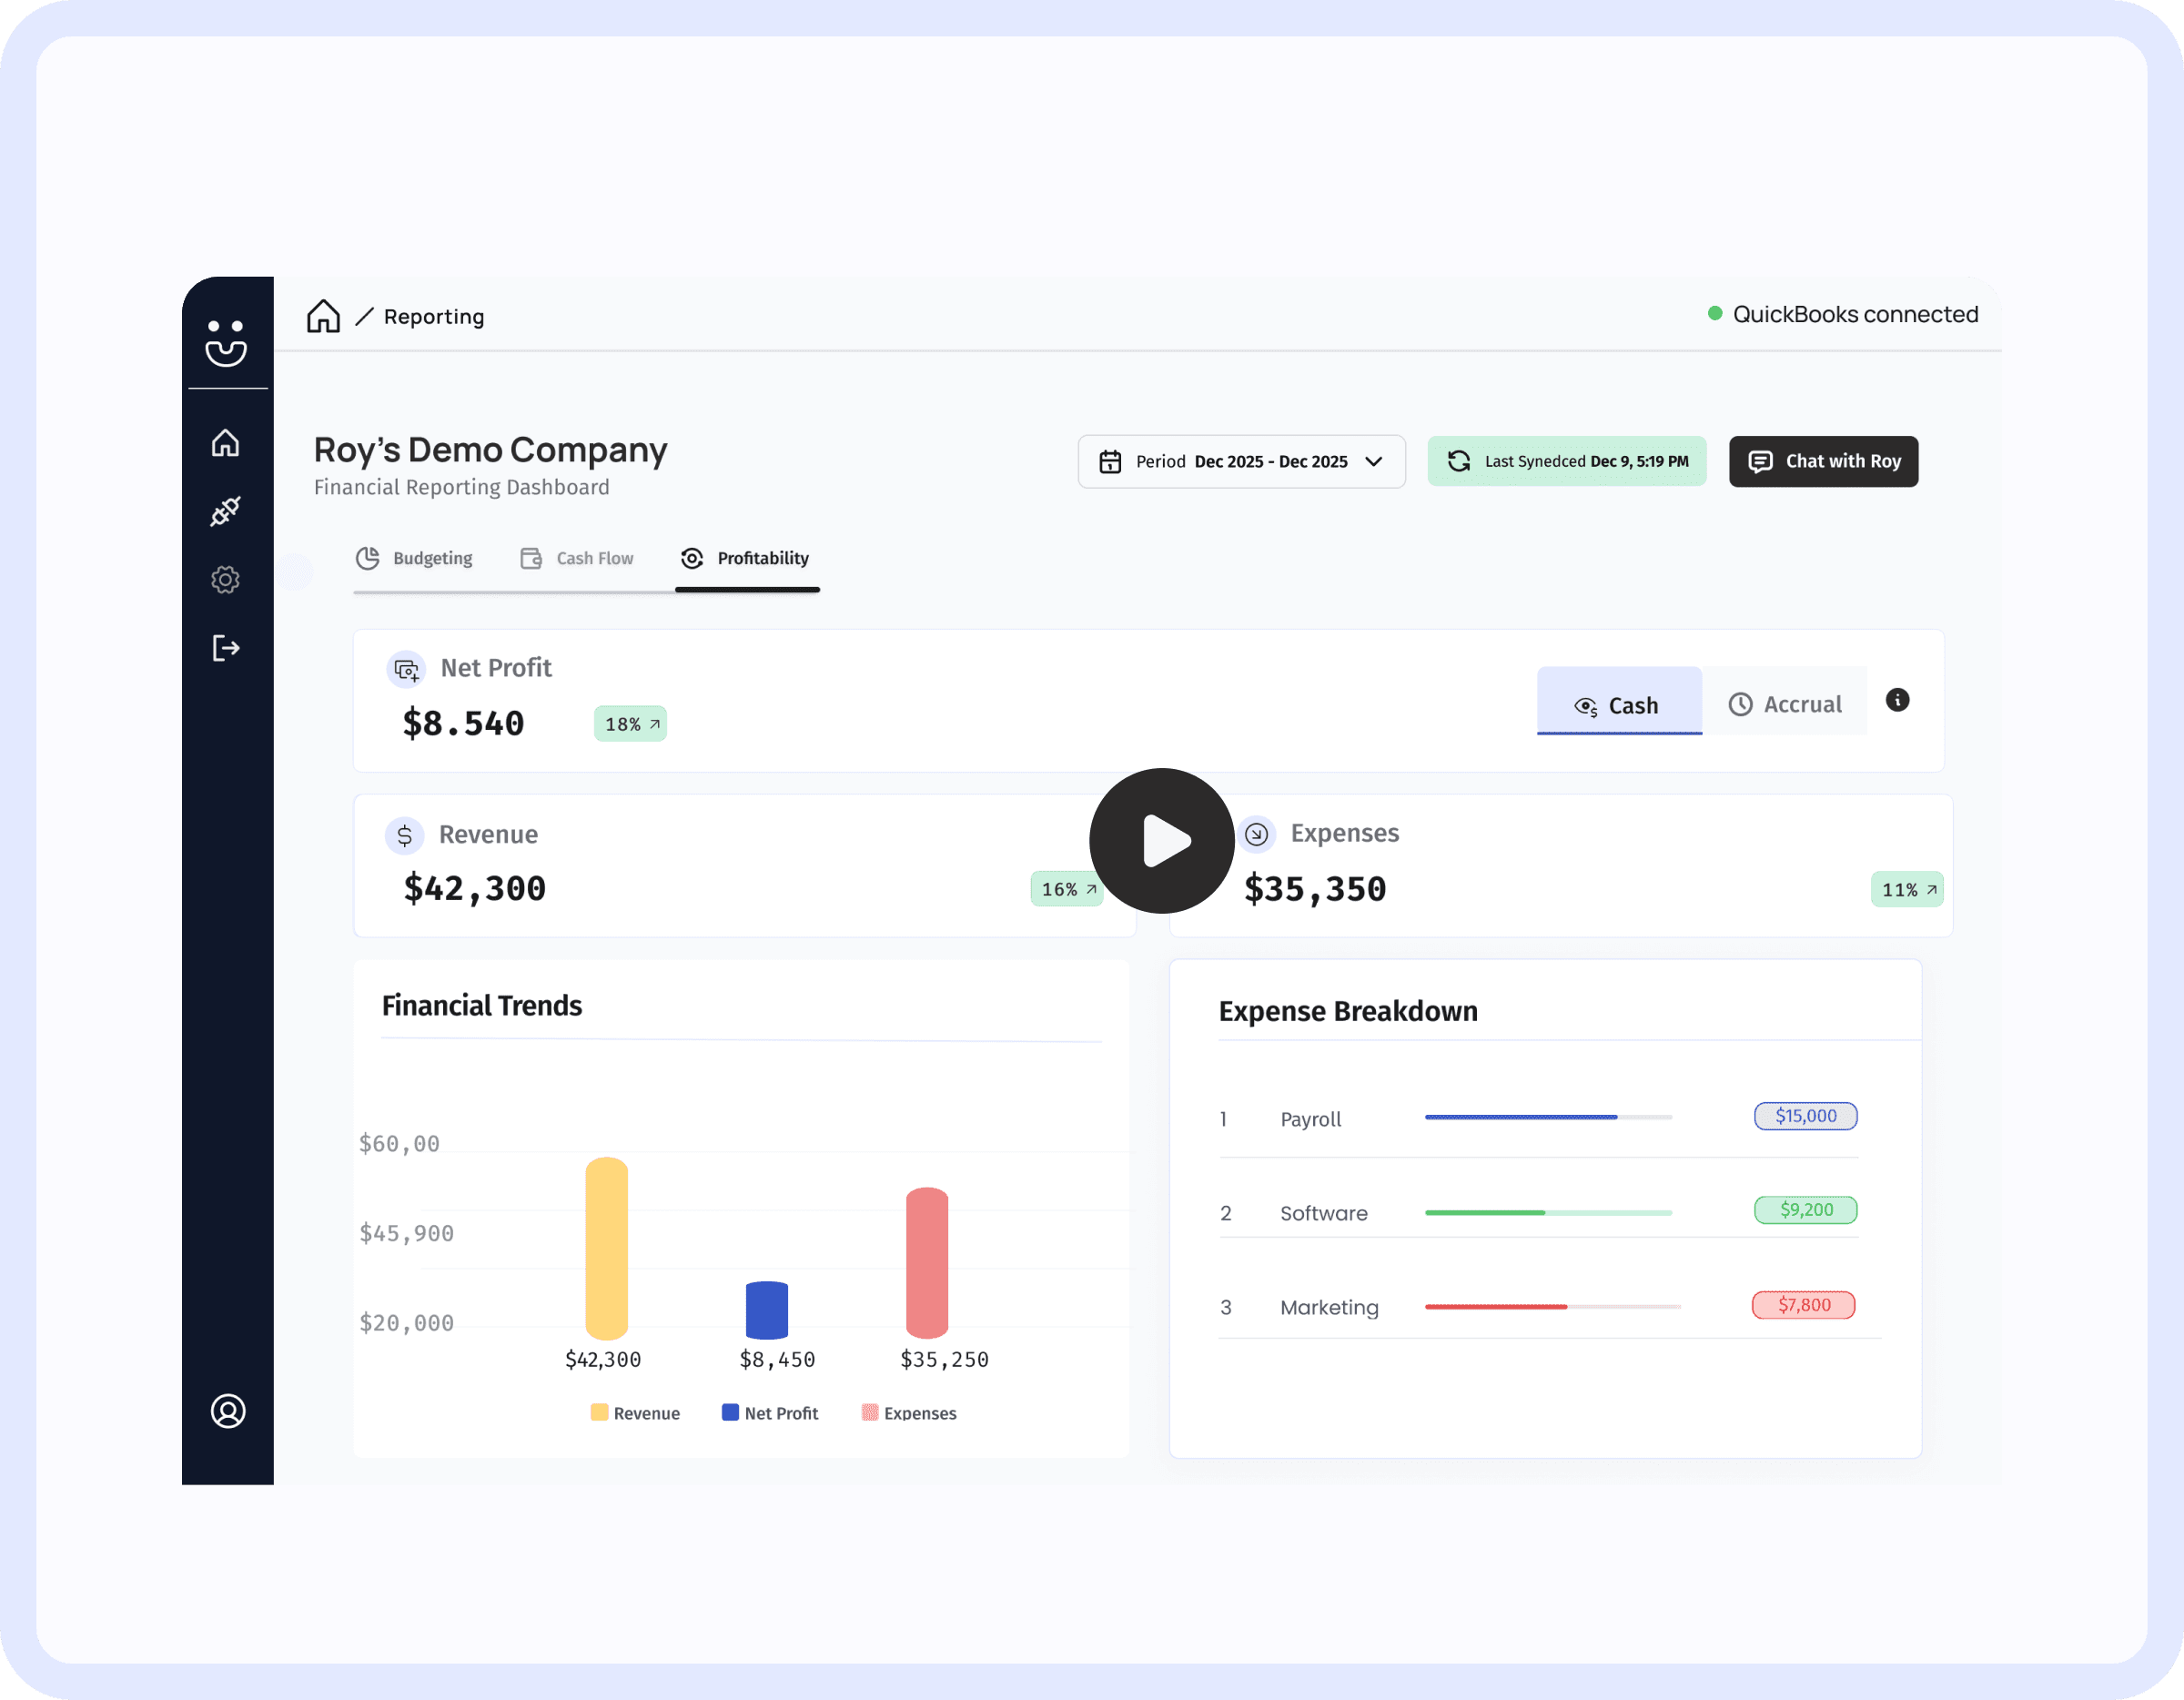Viewport: 2184px width, 1700px height.
Task: Click the Chat with Roy button
Action: pyautogui.click(x=1823, y=461)
